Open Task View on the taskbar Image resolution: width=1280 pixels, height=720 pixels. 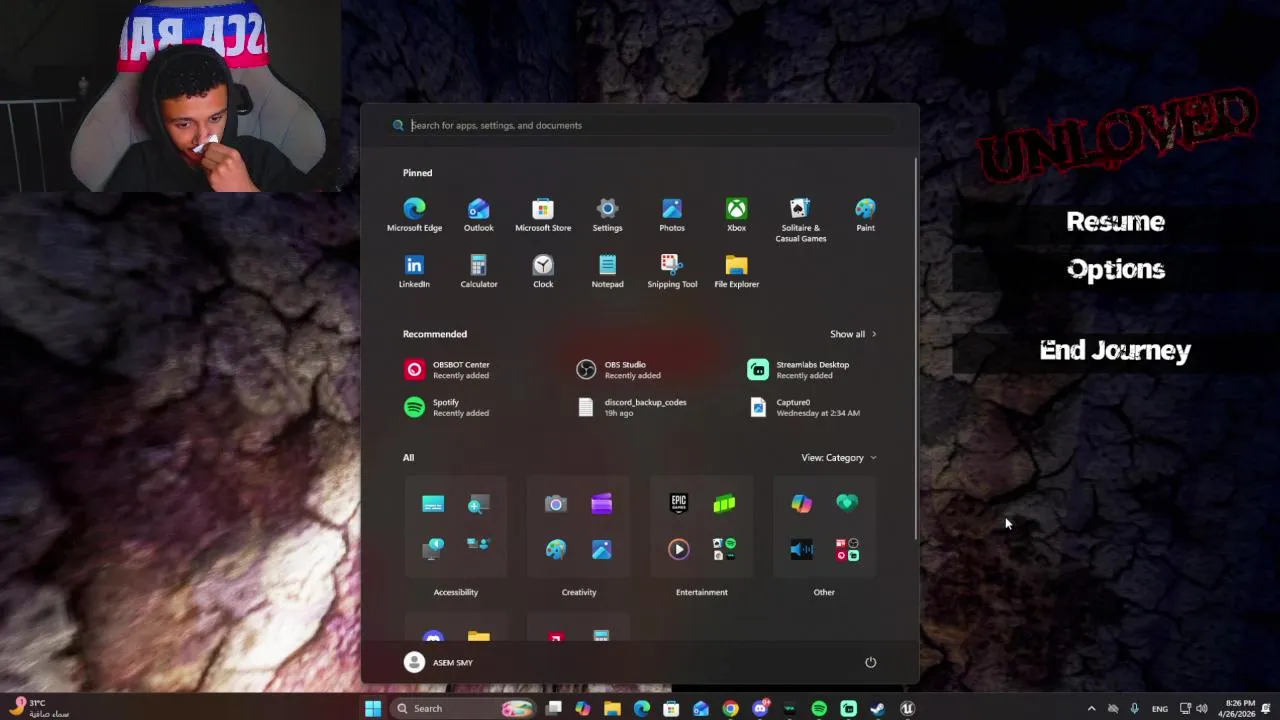point(554,708)
